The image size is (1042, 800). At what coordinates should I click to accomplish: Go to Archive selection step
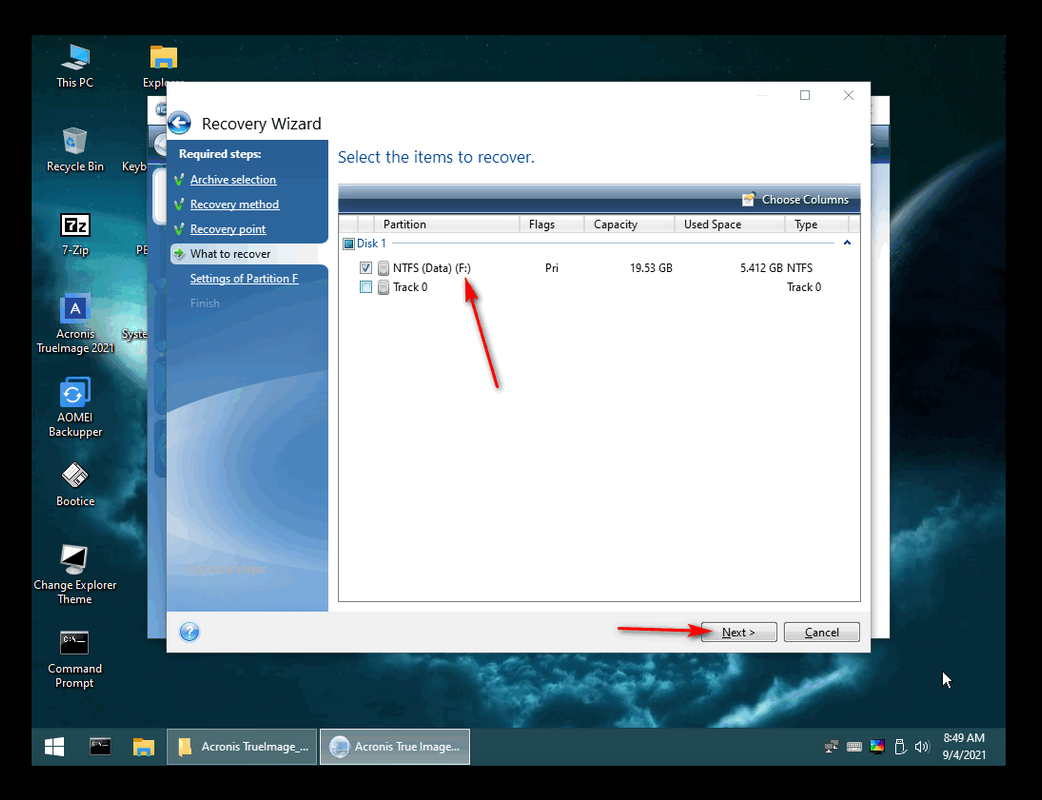pyautogui.click(x=233, y=179)
